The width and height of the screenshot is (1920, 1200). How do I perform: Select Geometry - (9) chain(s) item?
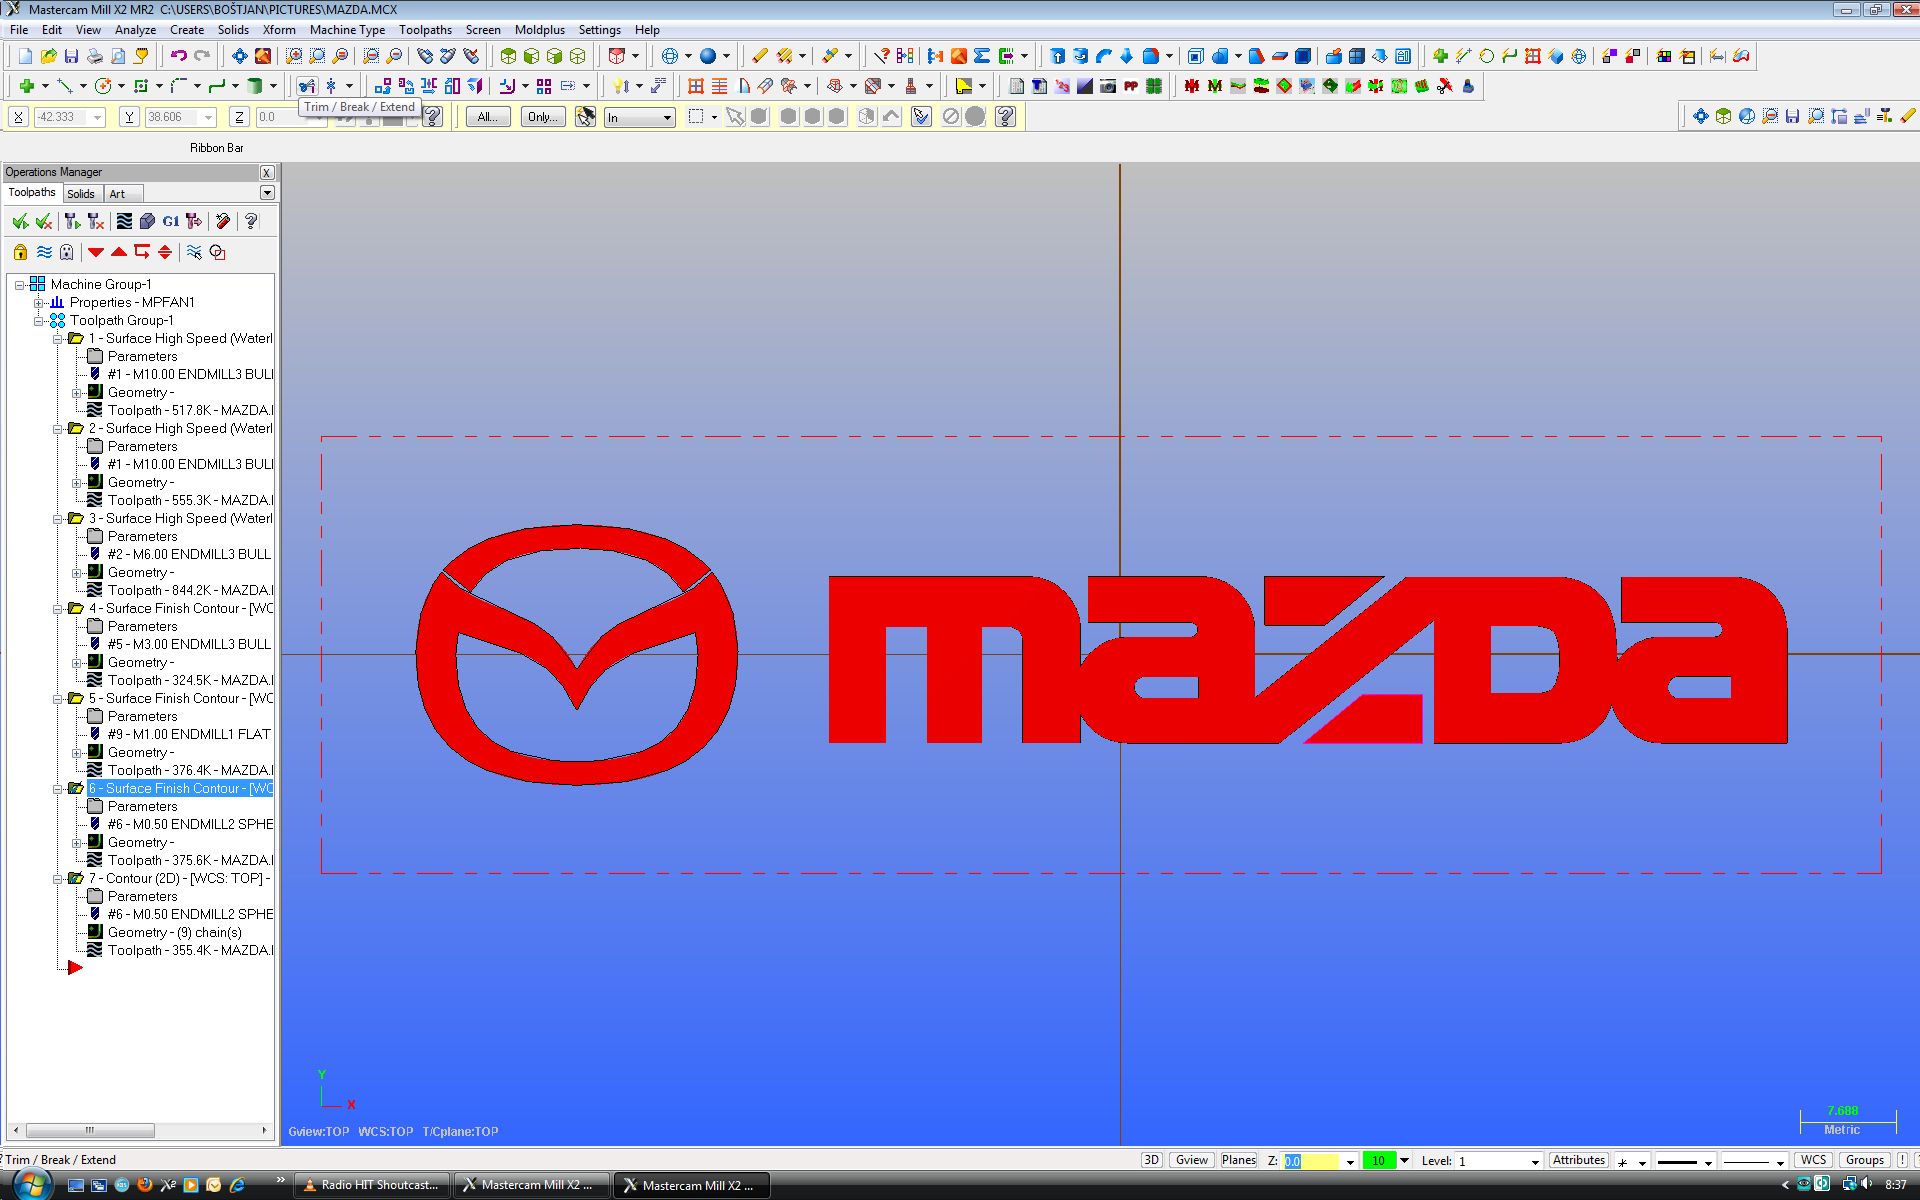click(x=174, y=933)
